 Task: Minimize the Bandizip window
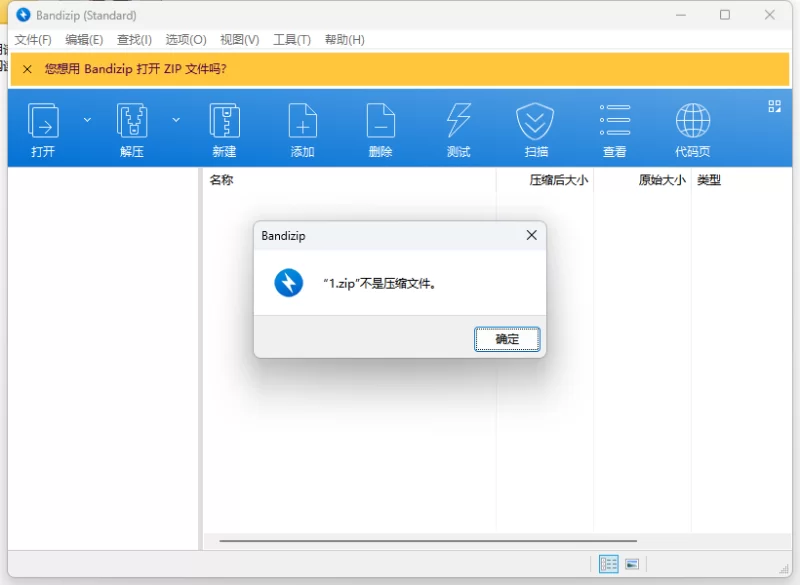coord(681,15)
